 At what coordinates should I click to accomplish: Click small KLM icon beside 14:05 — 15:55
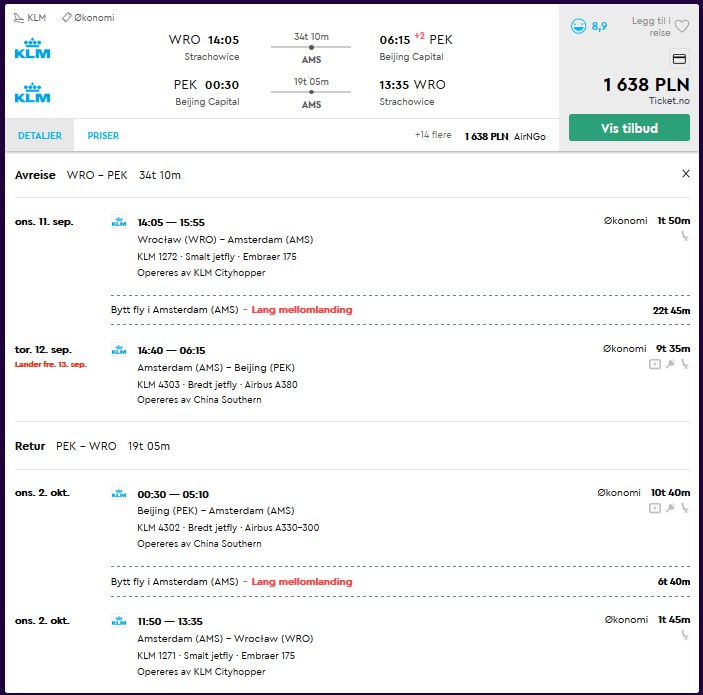(x=119, y=222)
